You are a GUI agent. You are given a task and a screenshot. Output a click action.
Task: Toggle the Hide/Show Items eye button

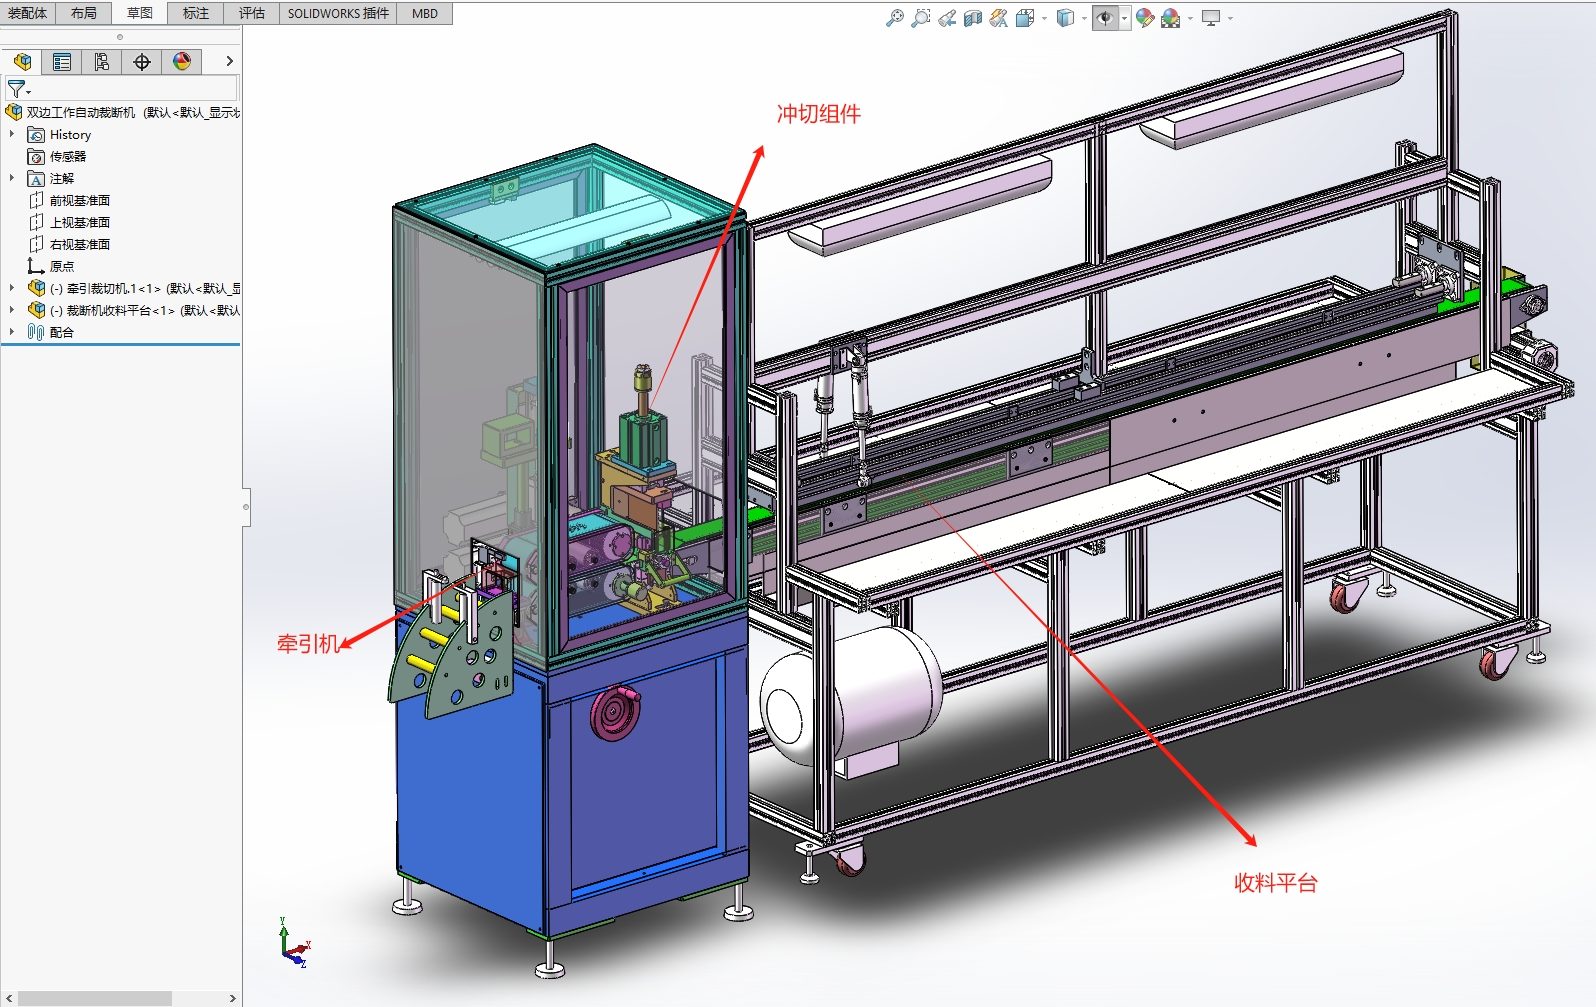(1105, 18)
